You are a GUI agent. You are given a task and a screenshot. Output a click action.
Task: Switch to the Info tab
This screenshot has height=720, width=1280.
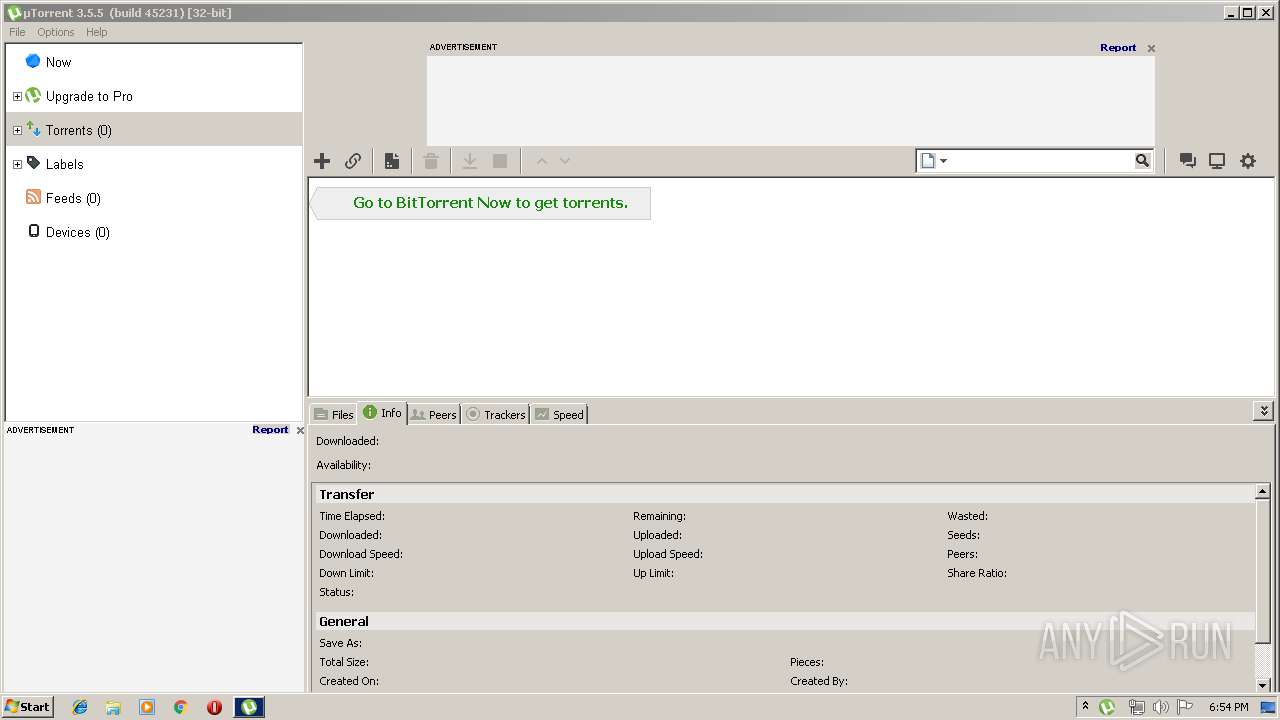[x=382, y=413]
